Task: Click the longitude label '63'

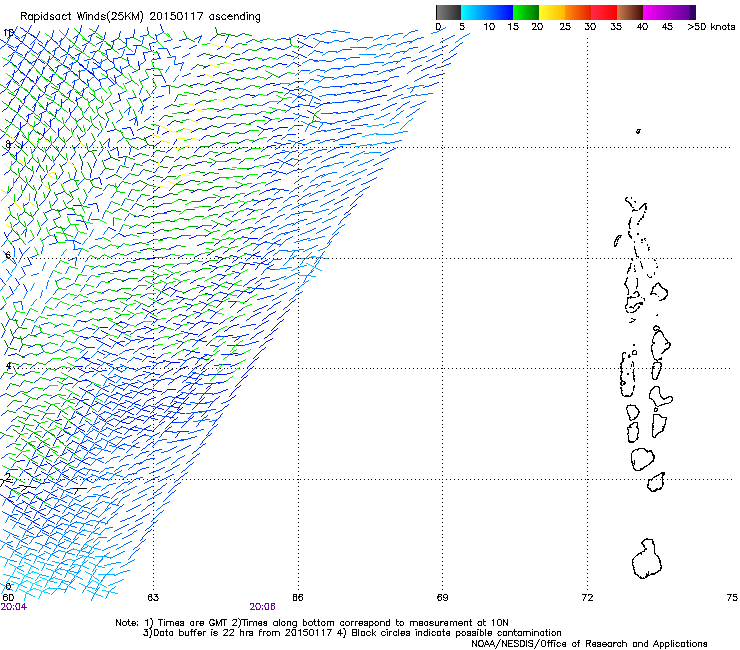Action: pos(153,598)
